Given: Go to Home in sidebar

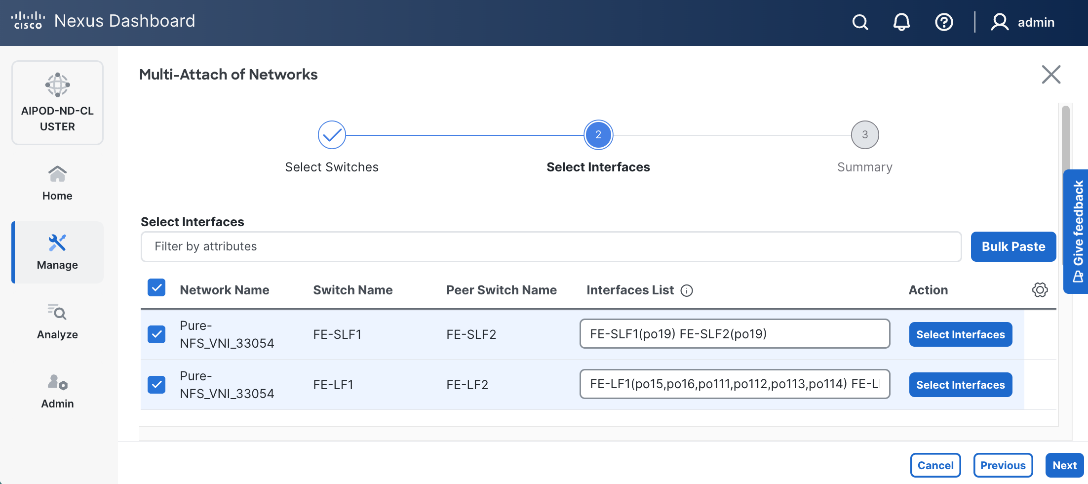Looking at the screenshot, I should [58, 183].
